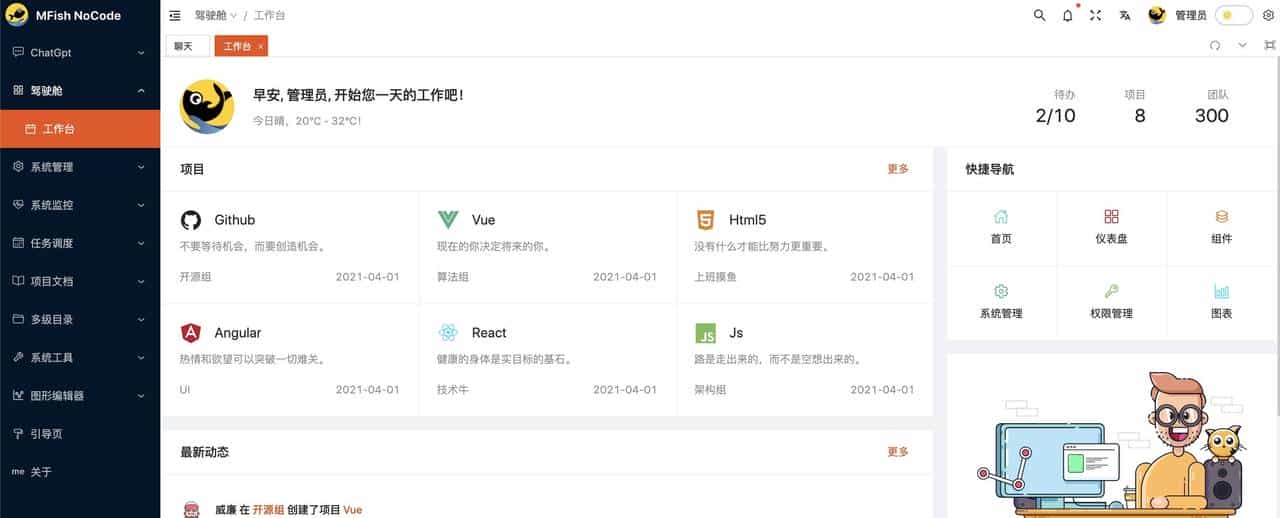
Task: Click the MFish NoCode logo icon
Action: 17,15
